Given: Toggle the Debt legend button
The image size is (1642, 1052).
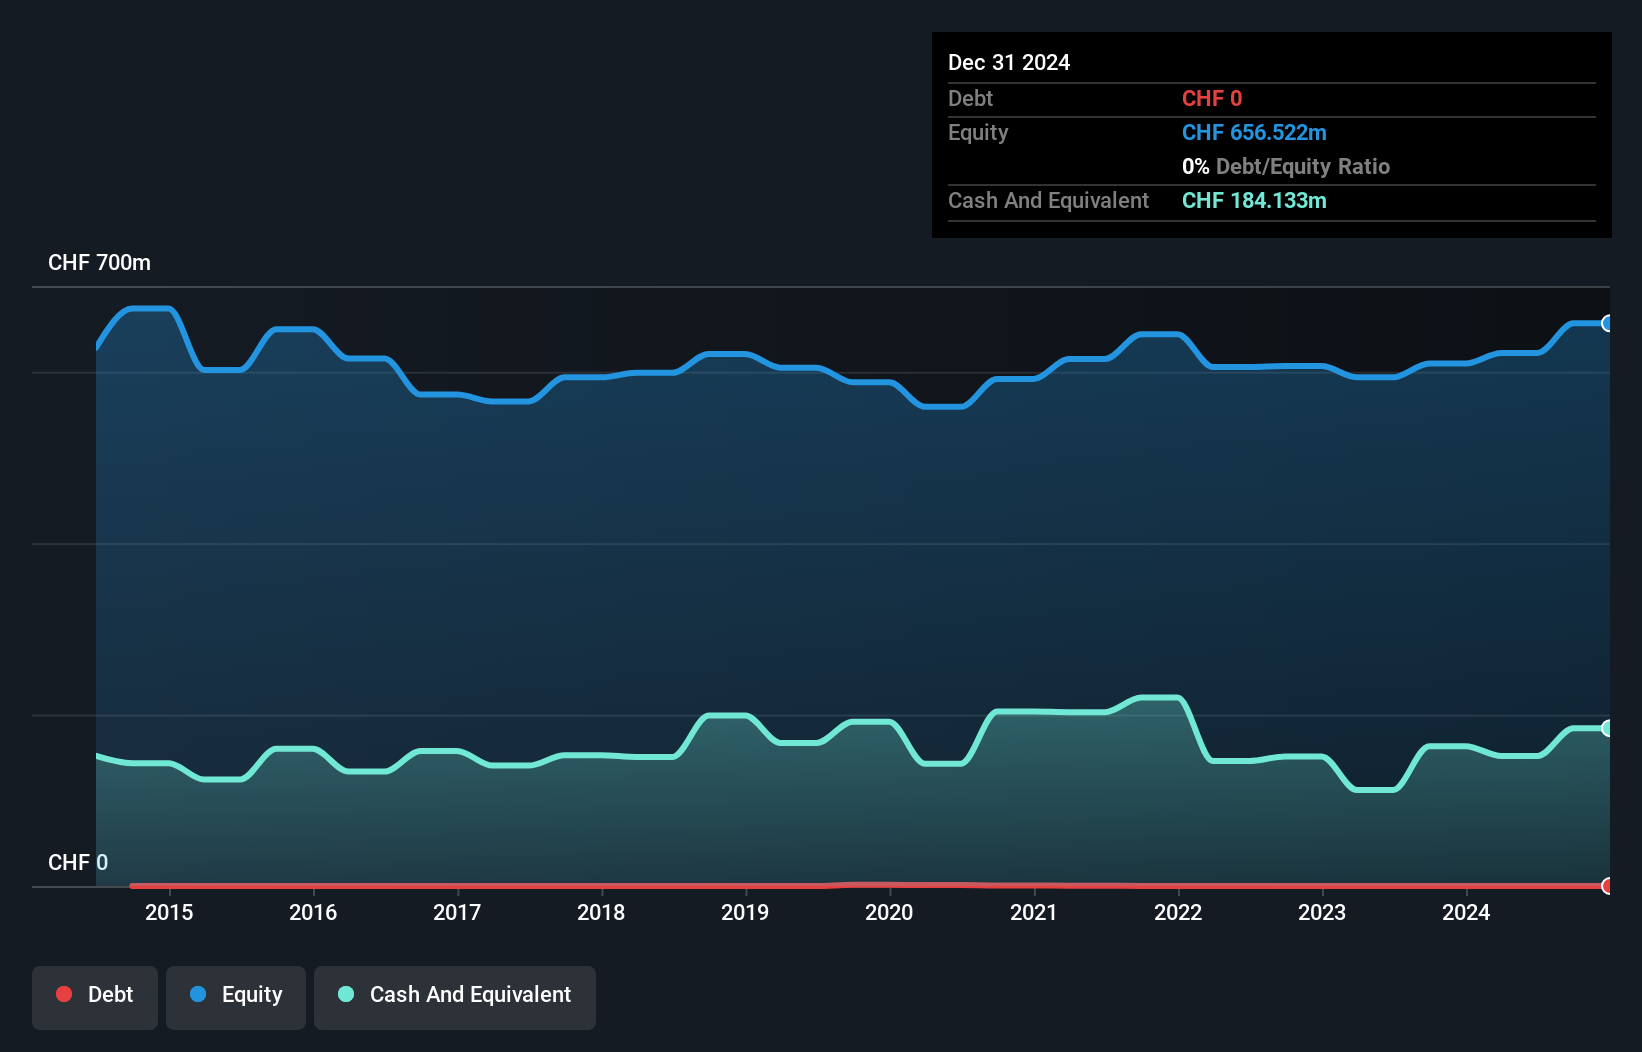Looking at the screenshot, I should [95, 997].
